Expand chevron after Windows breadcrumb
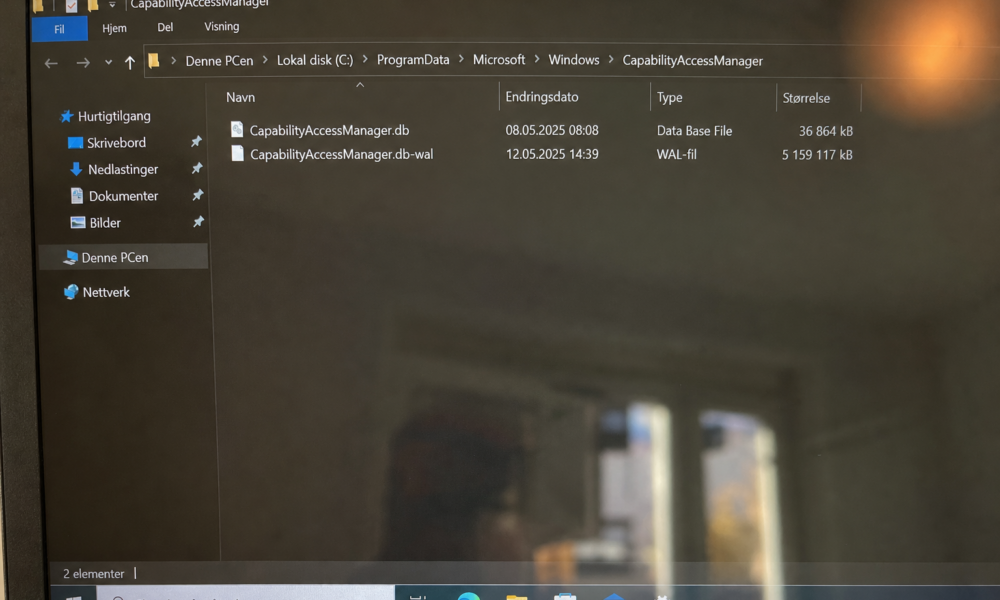The width and height of the screenshot is (1000, 600). point(611,59)
